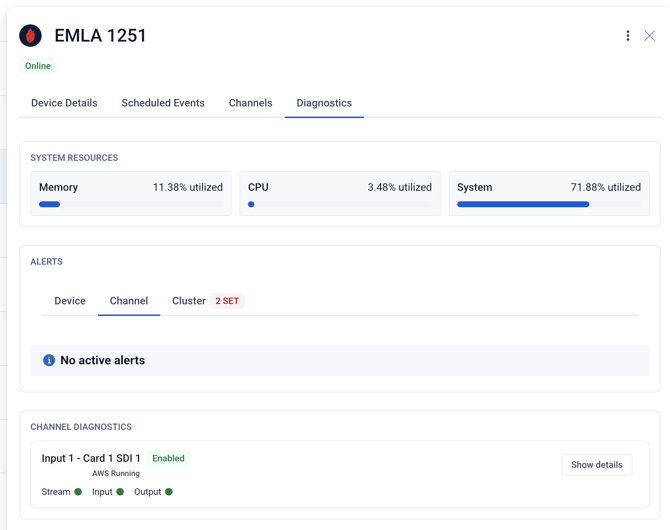Switch to the Device Details tab
The height and width of the screenshot is (530, 670).
pyautogui.click(x=64, y=103)
